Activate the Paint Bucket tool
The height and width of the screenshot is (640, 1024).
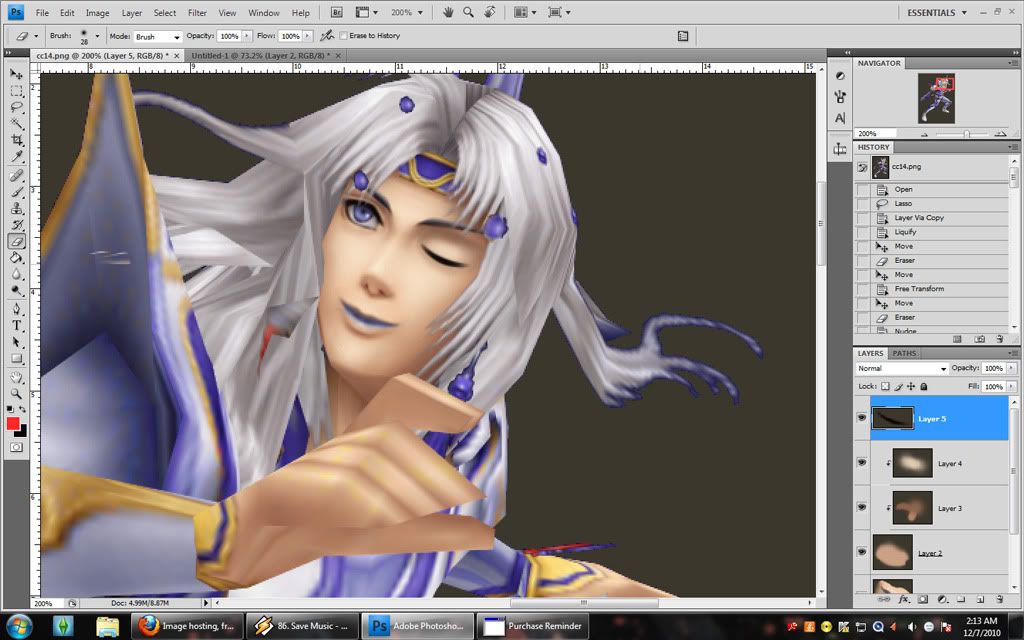coord(17,258)
